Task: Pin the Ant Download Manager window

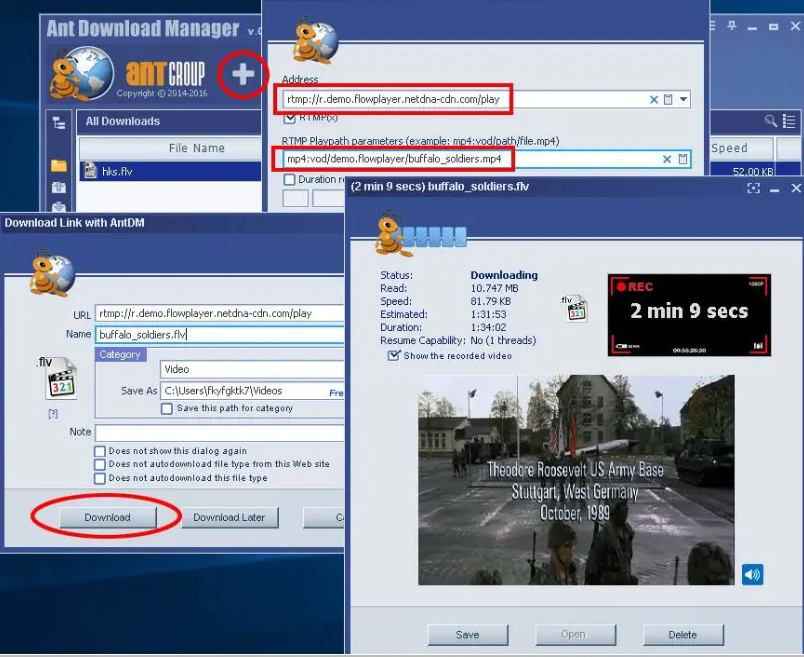Action: tap(732, 26)
